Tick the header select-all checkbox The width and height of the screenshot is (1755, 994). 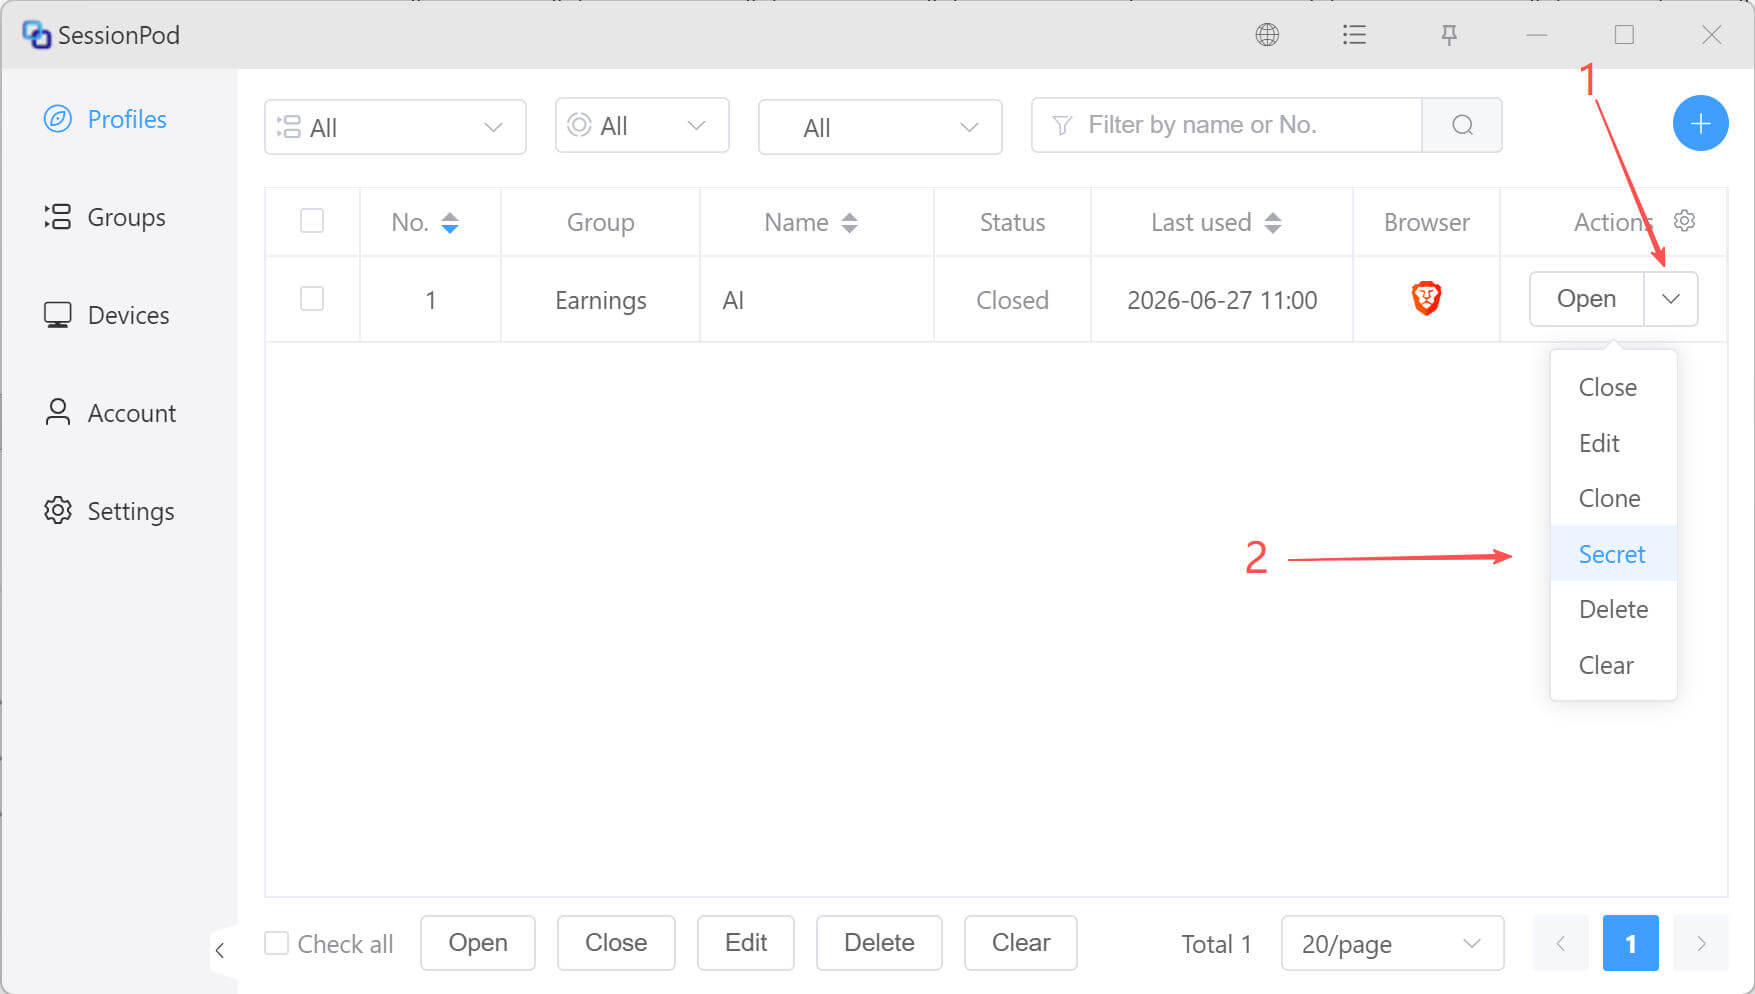(312, 220)
